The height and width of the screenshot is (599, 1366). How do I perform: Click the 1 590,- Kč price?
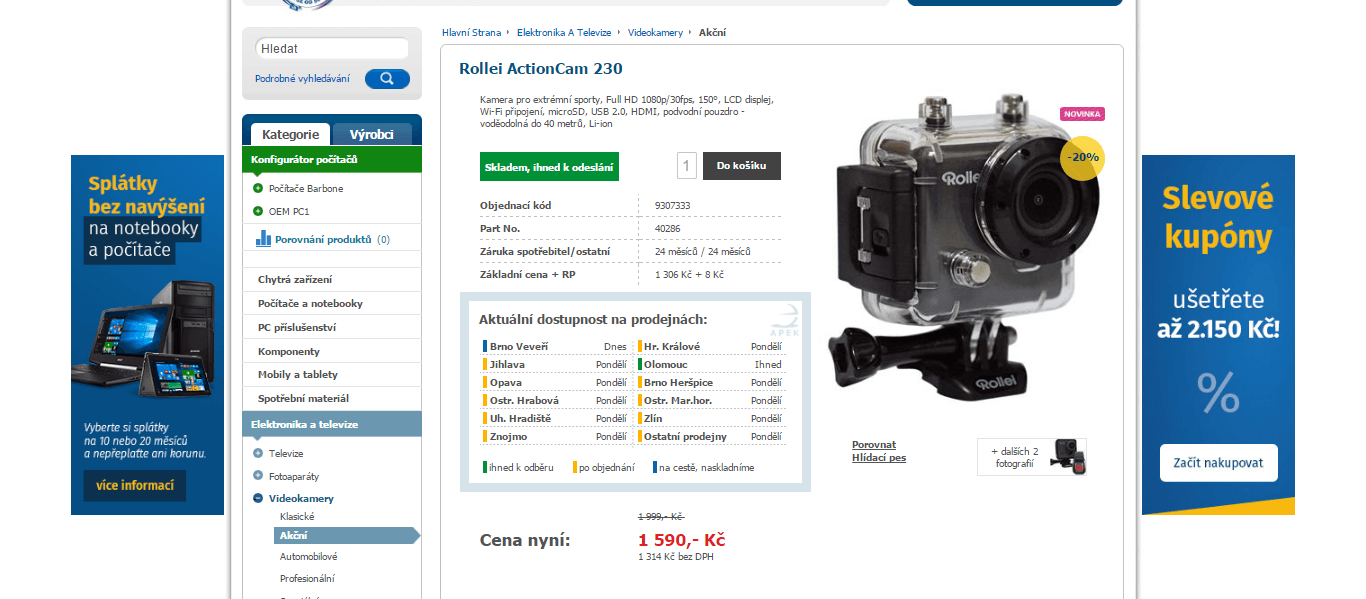coord(681,540)
